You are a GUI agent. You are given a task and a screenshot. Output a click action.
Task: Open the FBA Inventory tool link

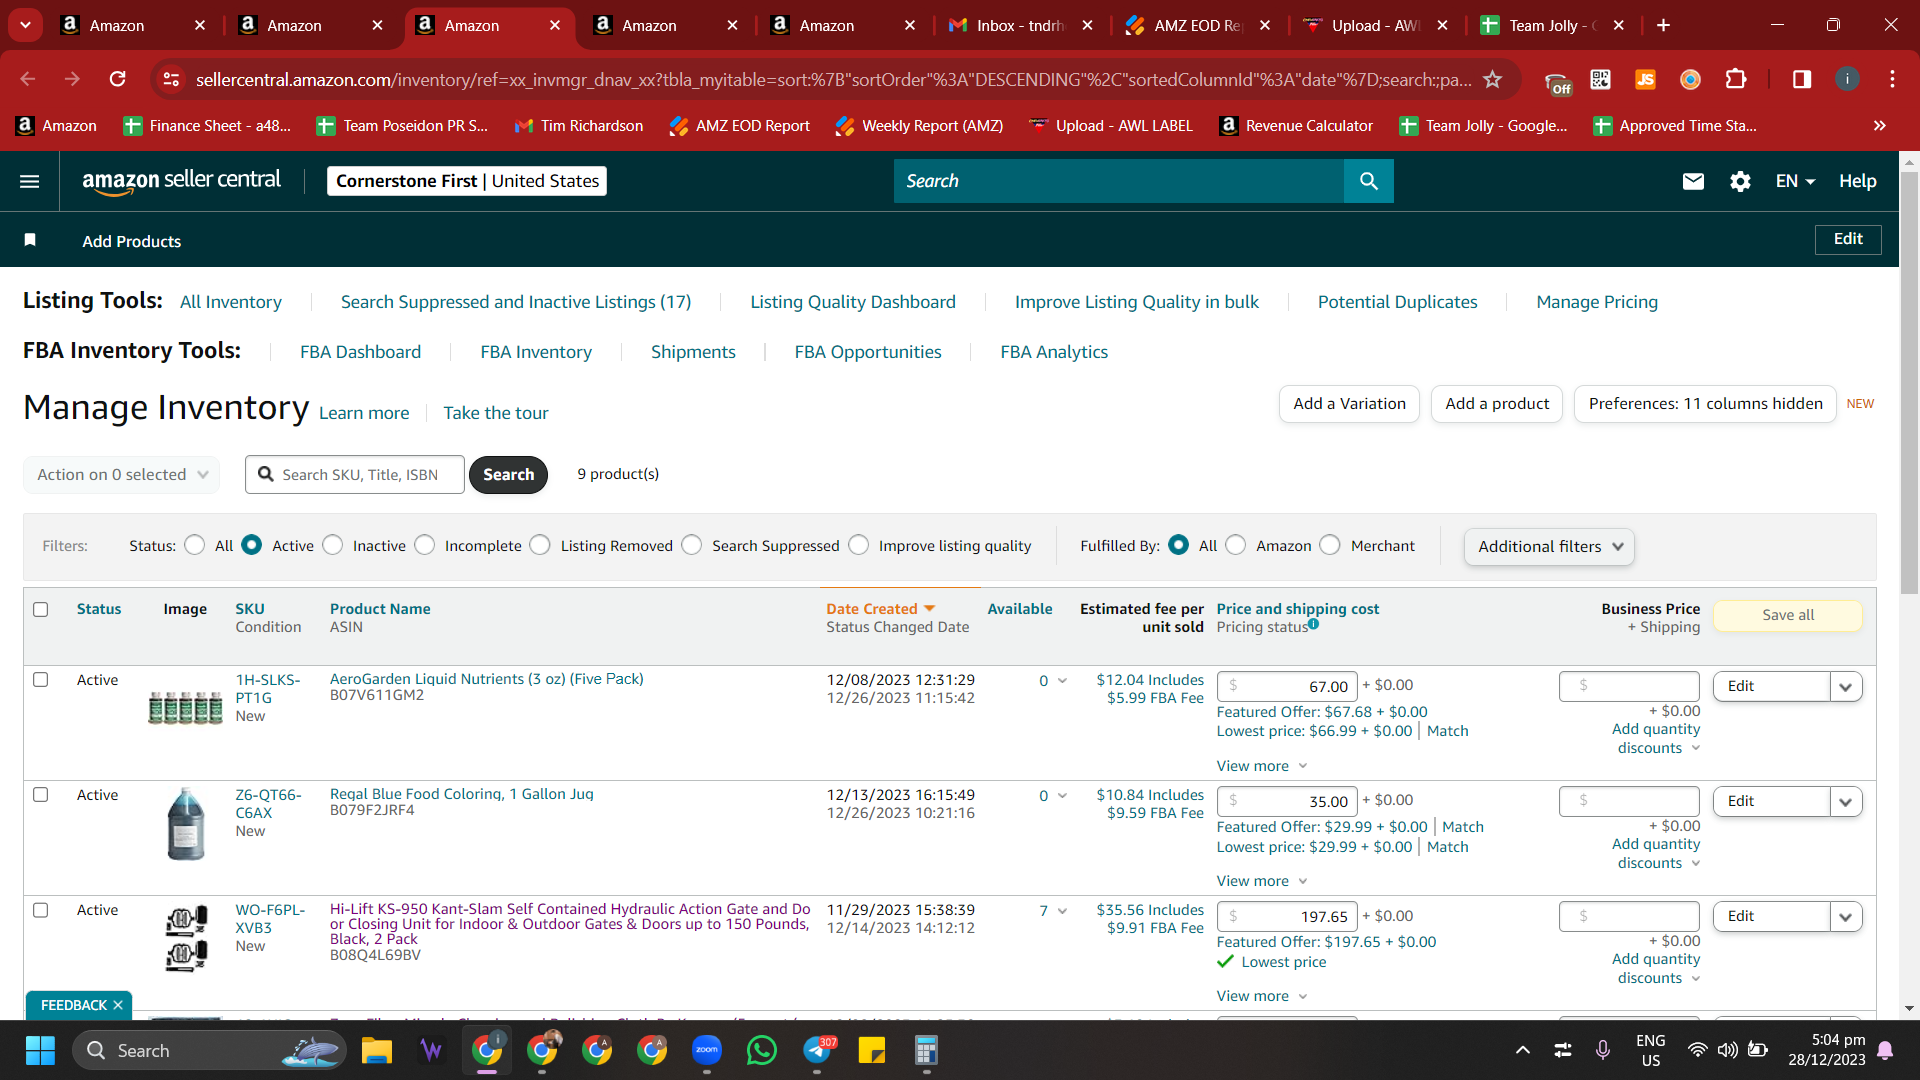click(x=536, y=352)
